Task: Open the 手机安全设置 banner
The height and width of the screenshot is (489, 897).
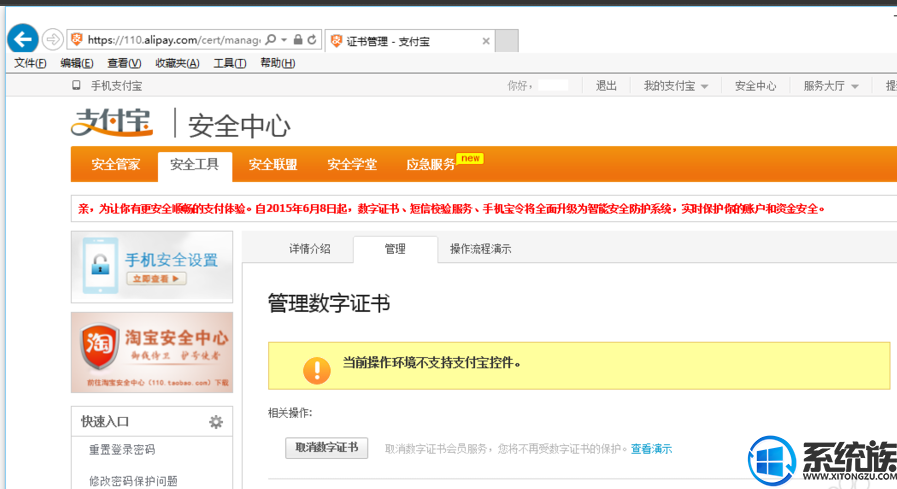Action: tap(152, 267)
